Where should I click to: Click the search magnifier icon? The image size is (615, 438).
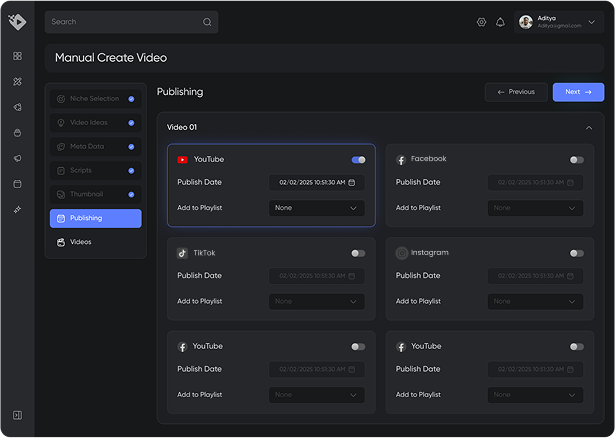click(207, 22)
